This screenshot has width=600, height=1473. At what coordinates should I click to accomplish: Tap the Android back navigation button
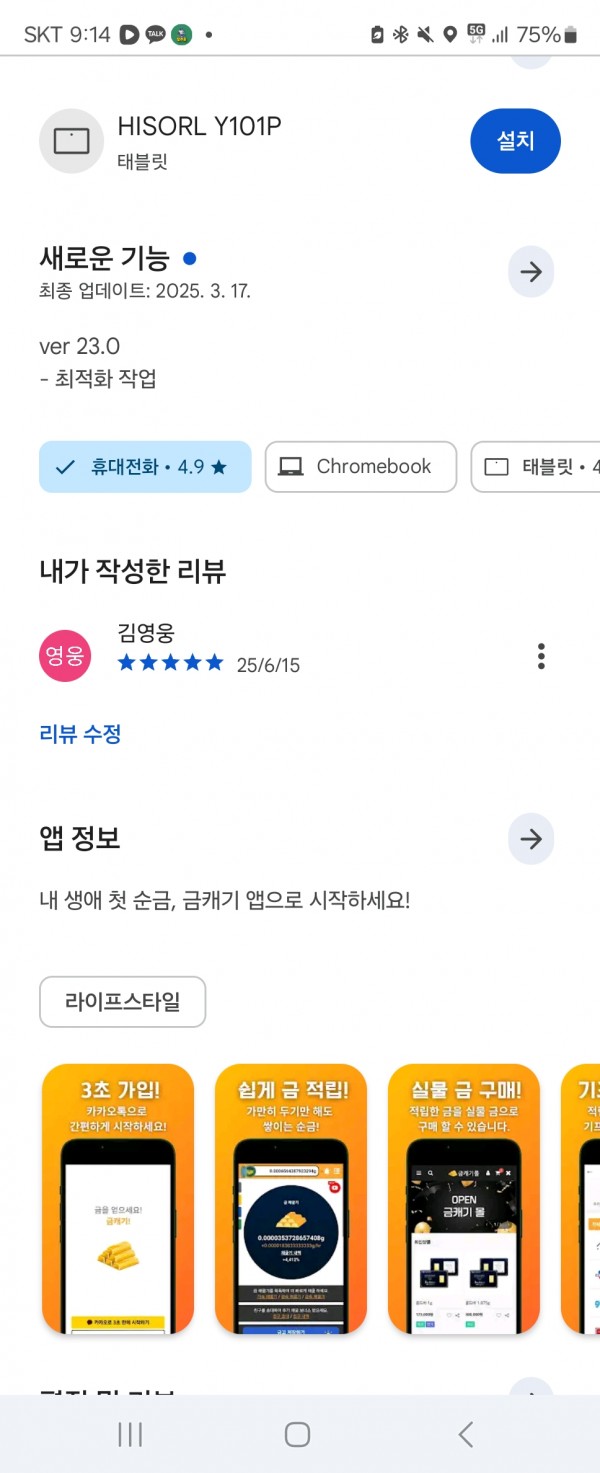tap(465, 1435)
